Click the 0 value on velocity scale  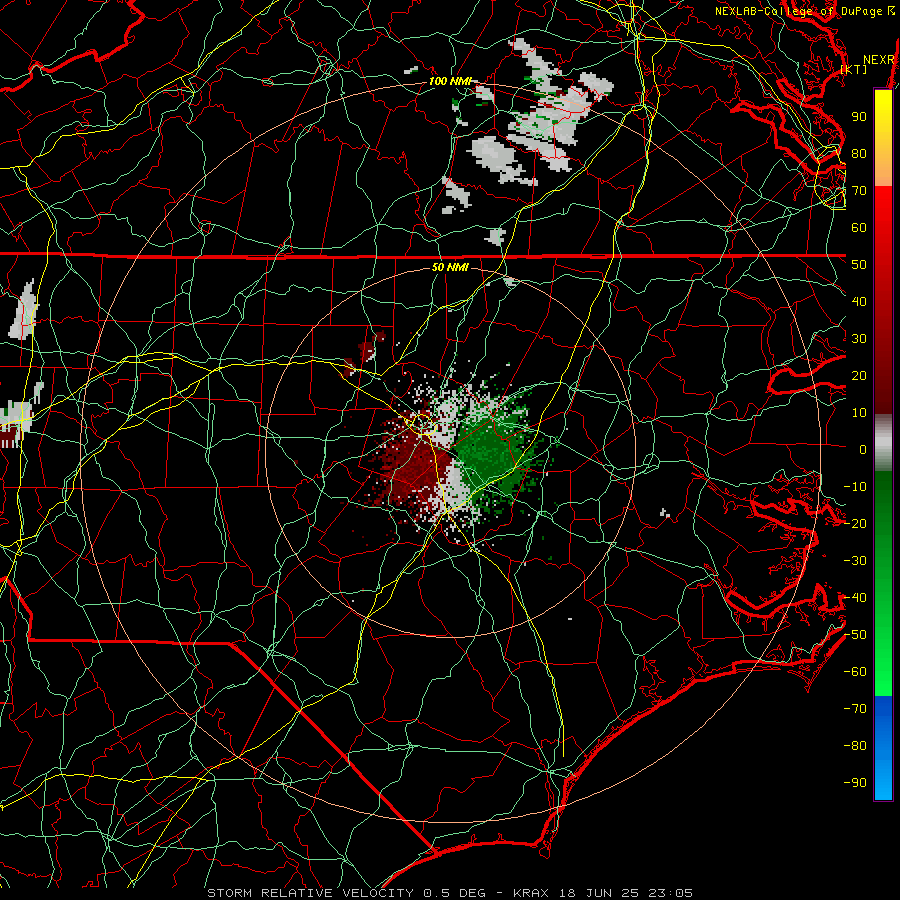(863, 449)
